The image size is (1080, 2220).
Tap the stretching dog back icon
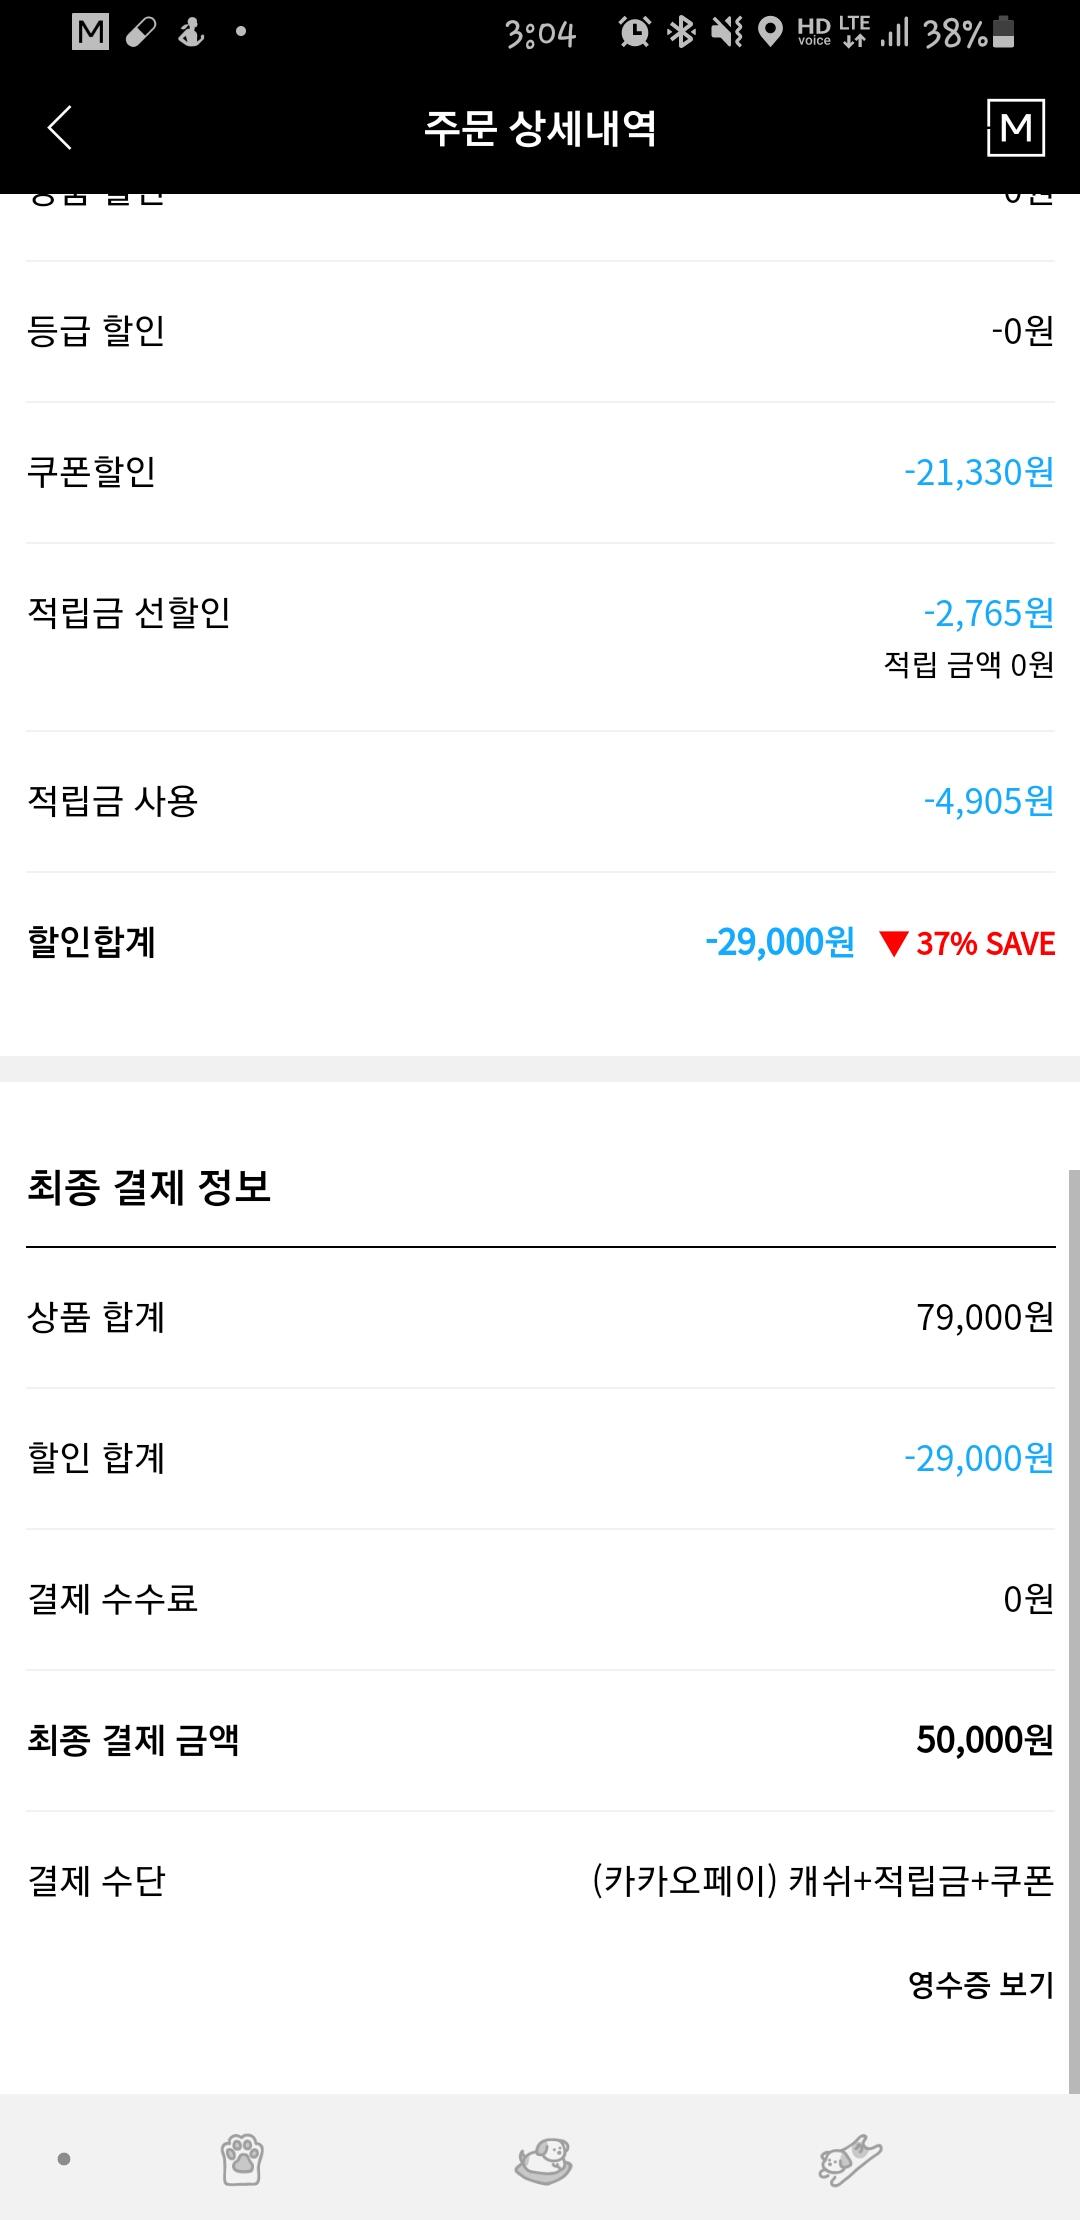coord(849,2159)
